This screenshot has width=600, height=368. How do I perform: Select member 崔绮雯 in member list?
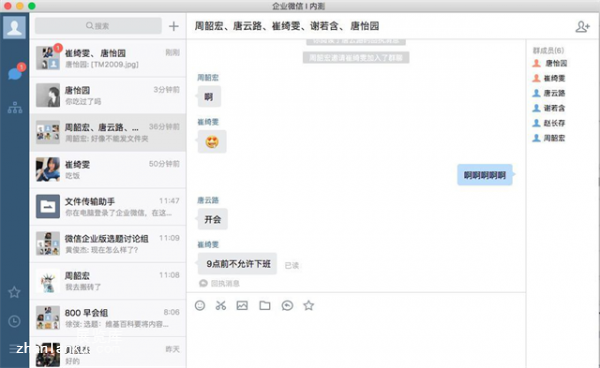pos(549,78)
